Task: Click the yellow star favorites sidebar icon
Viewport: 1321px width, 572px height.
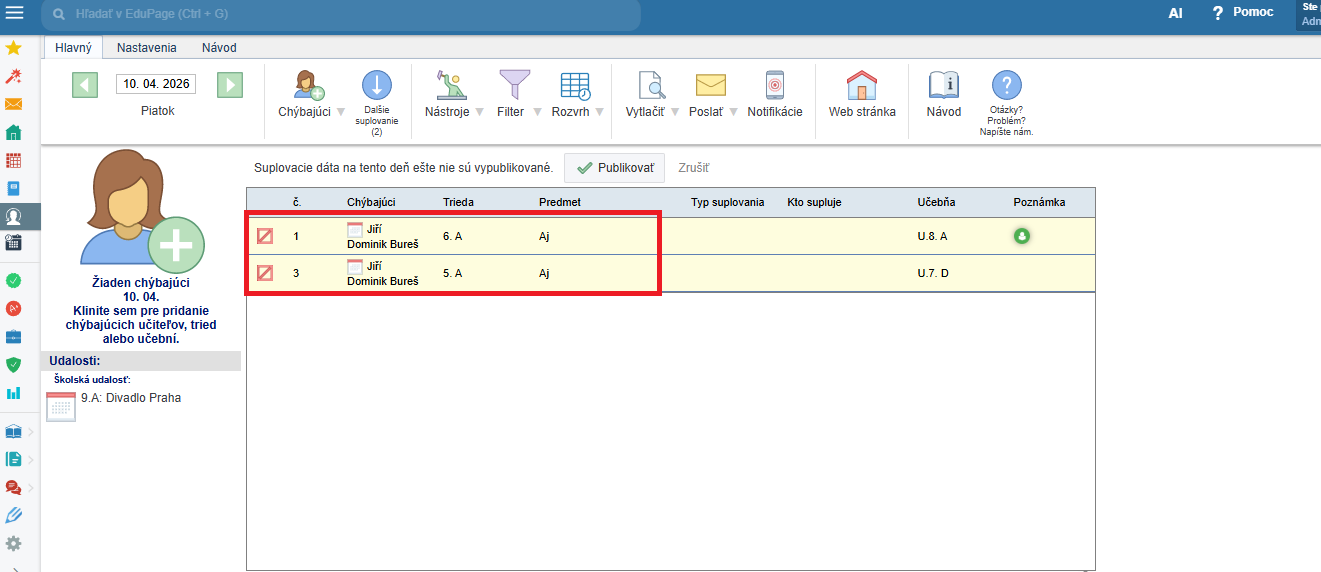Action: [x=14, y=48]
